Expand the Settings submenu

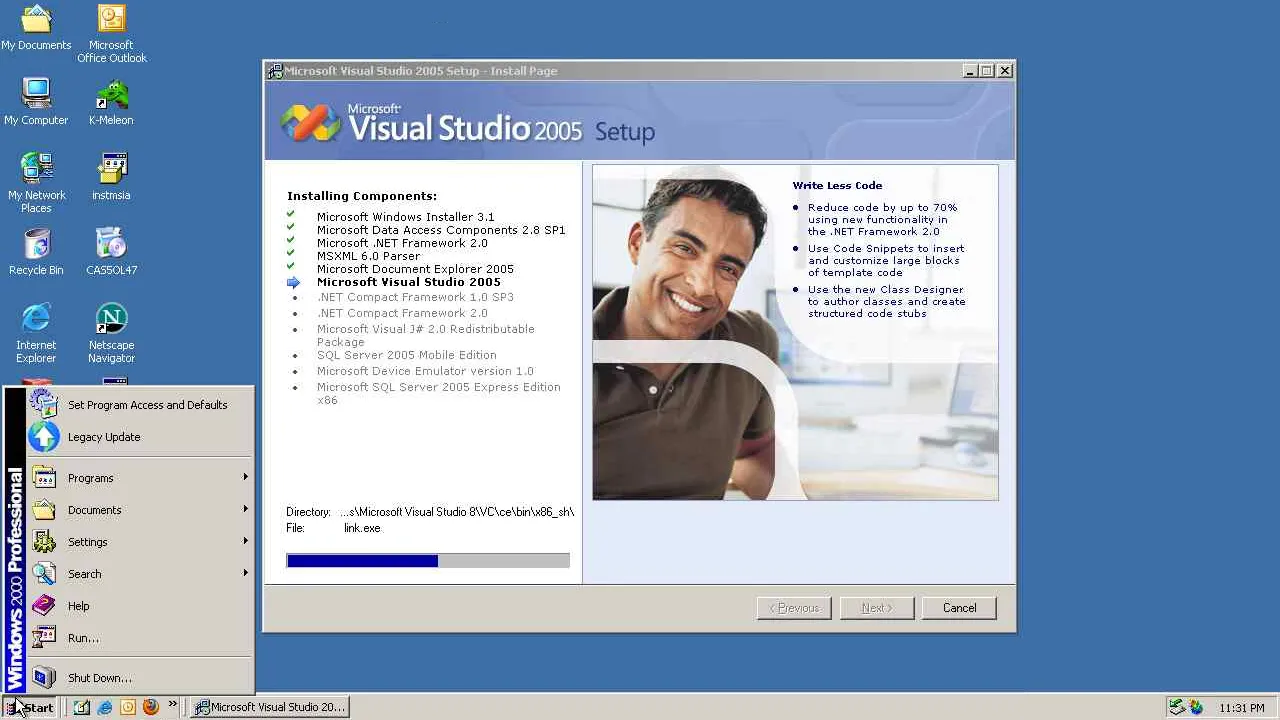[140, 542]
